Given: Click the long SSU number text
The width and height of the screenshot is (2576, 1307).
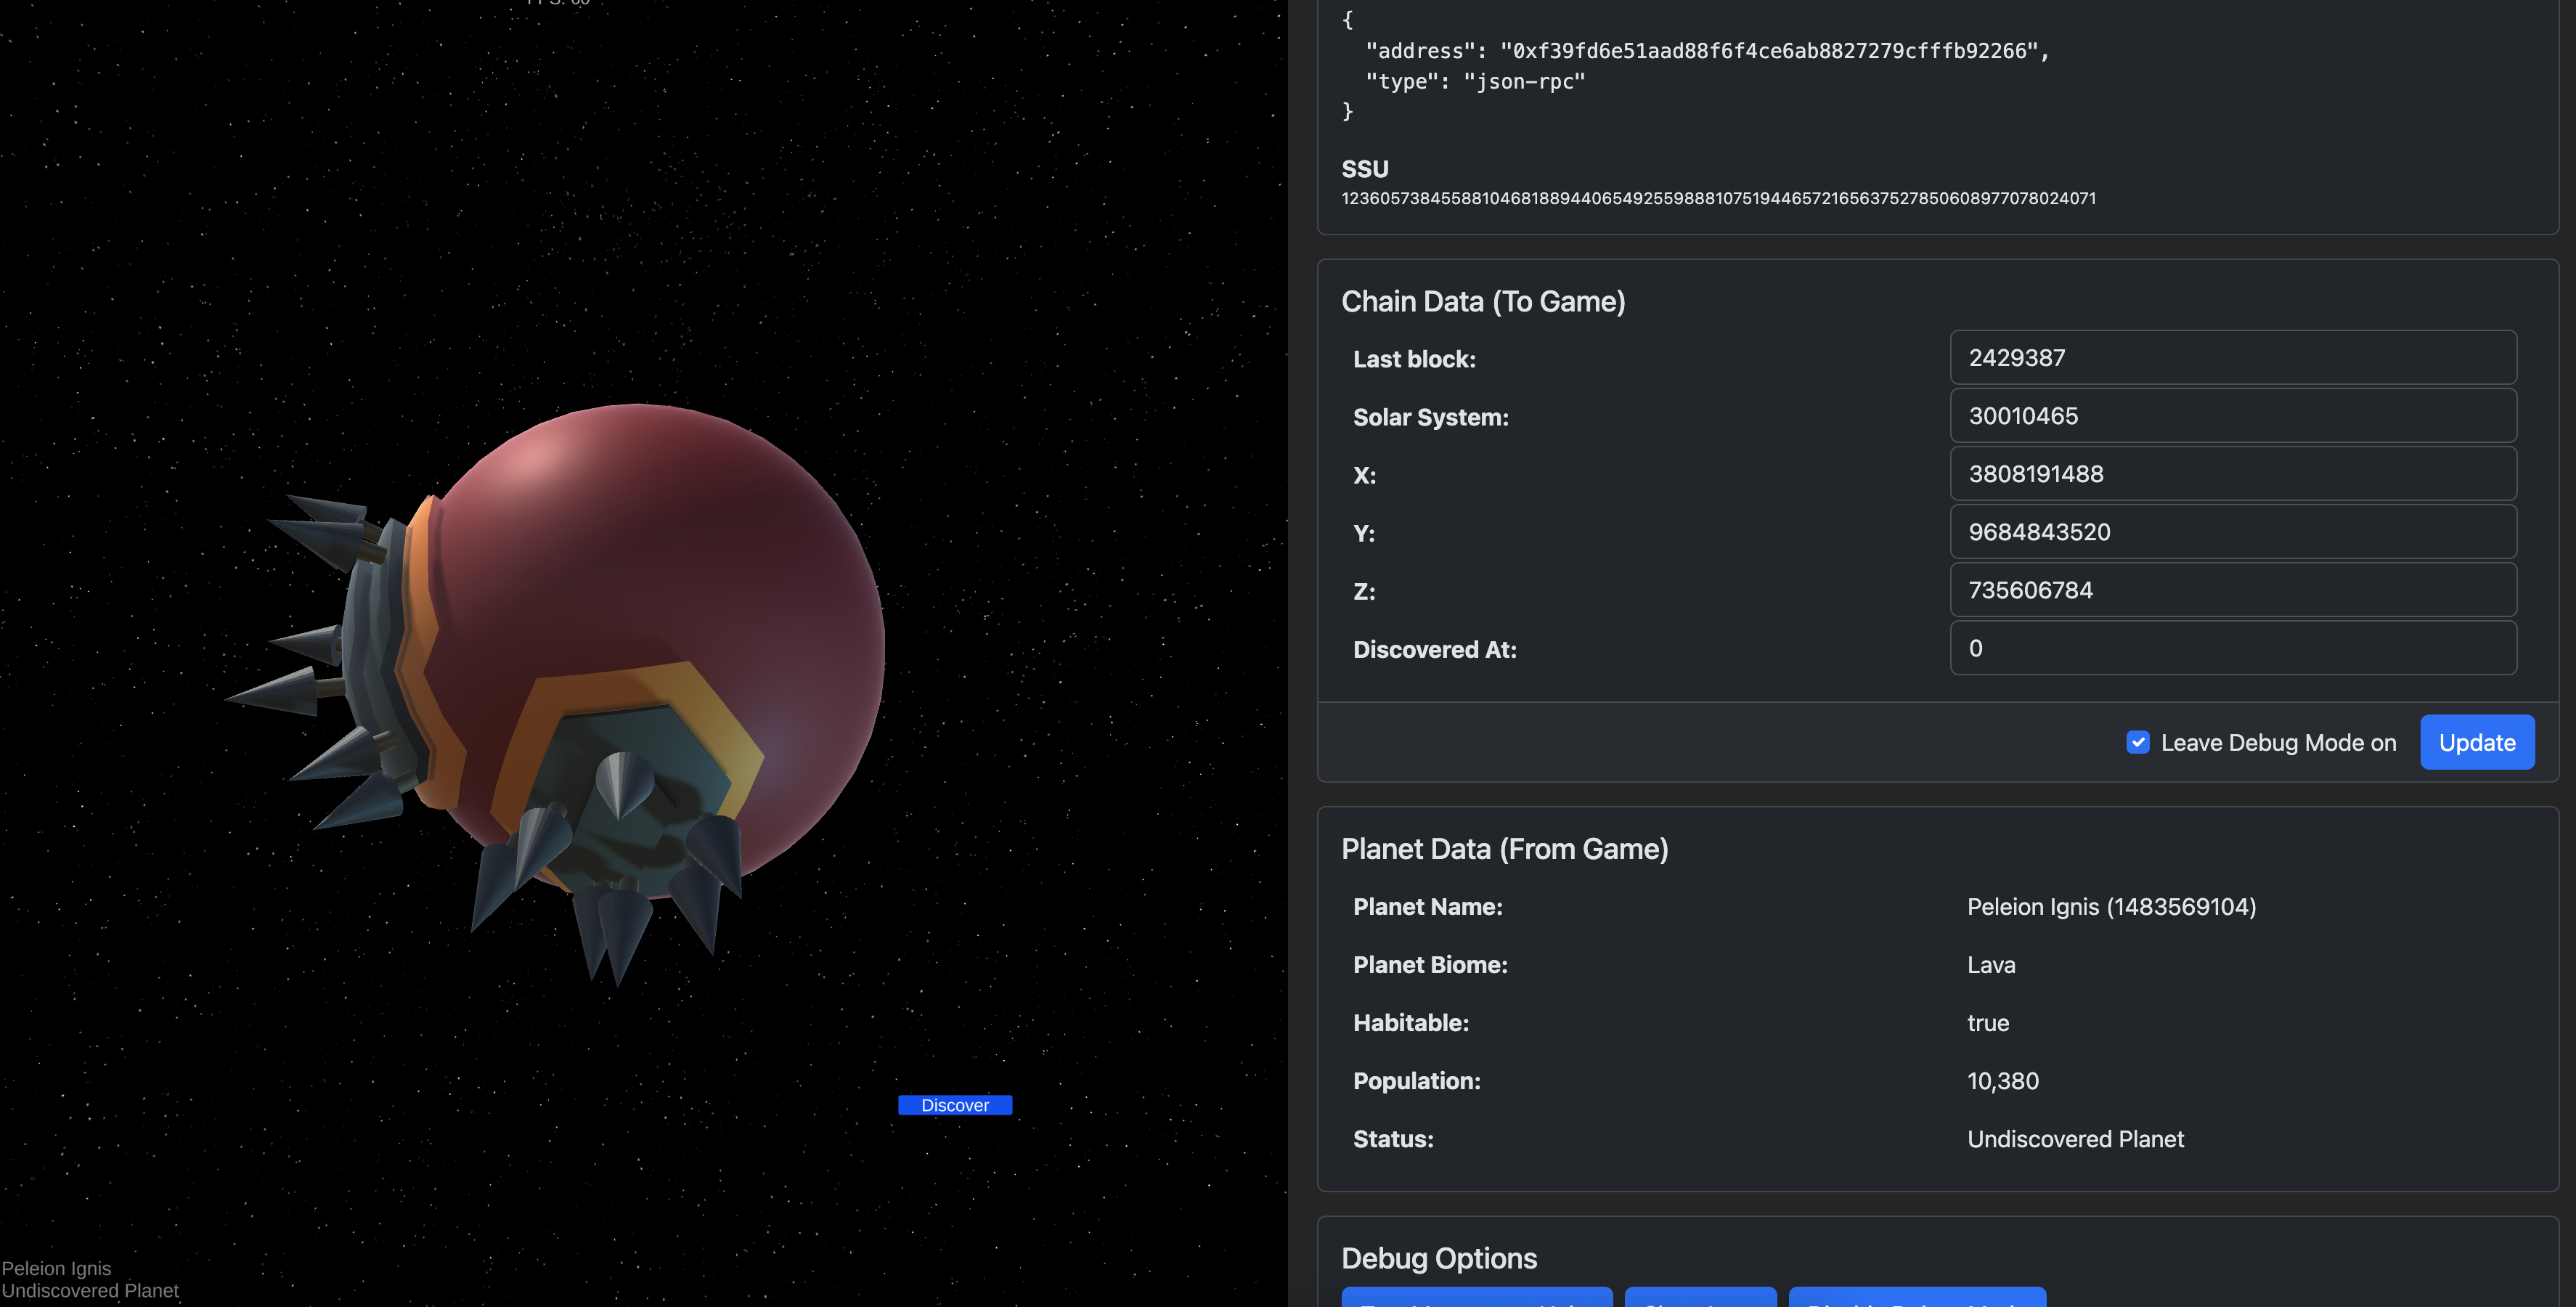Looking at the screenshot, I should pos(1718,198).
